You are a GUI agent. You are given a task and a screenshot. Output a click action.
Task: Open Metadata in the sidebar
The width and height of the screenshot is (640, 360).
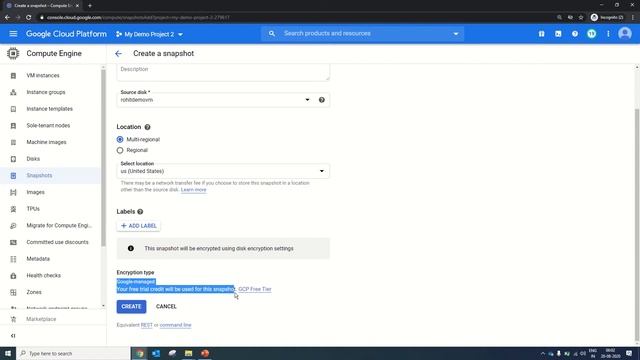pos(38,259)
